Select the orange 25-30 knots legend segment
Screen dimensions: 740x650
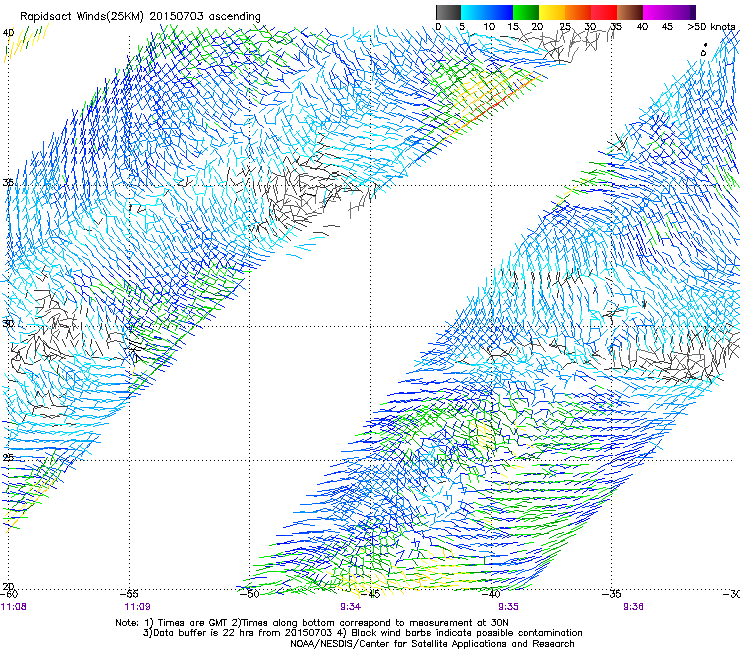click(578, 12)
